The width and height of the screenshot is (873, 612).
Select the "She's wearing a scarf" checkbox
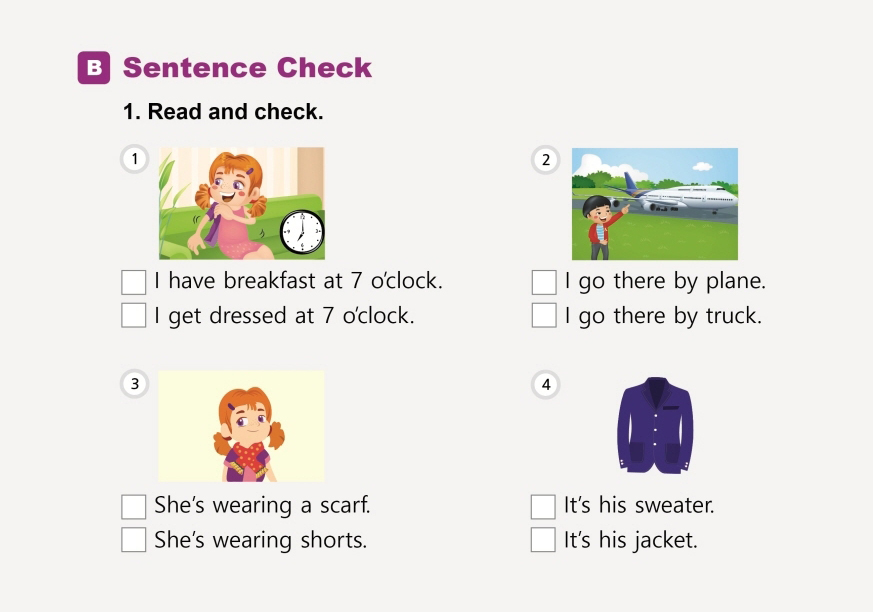(x=134, y=506)
